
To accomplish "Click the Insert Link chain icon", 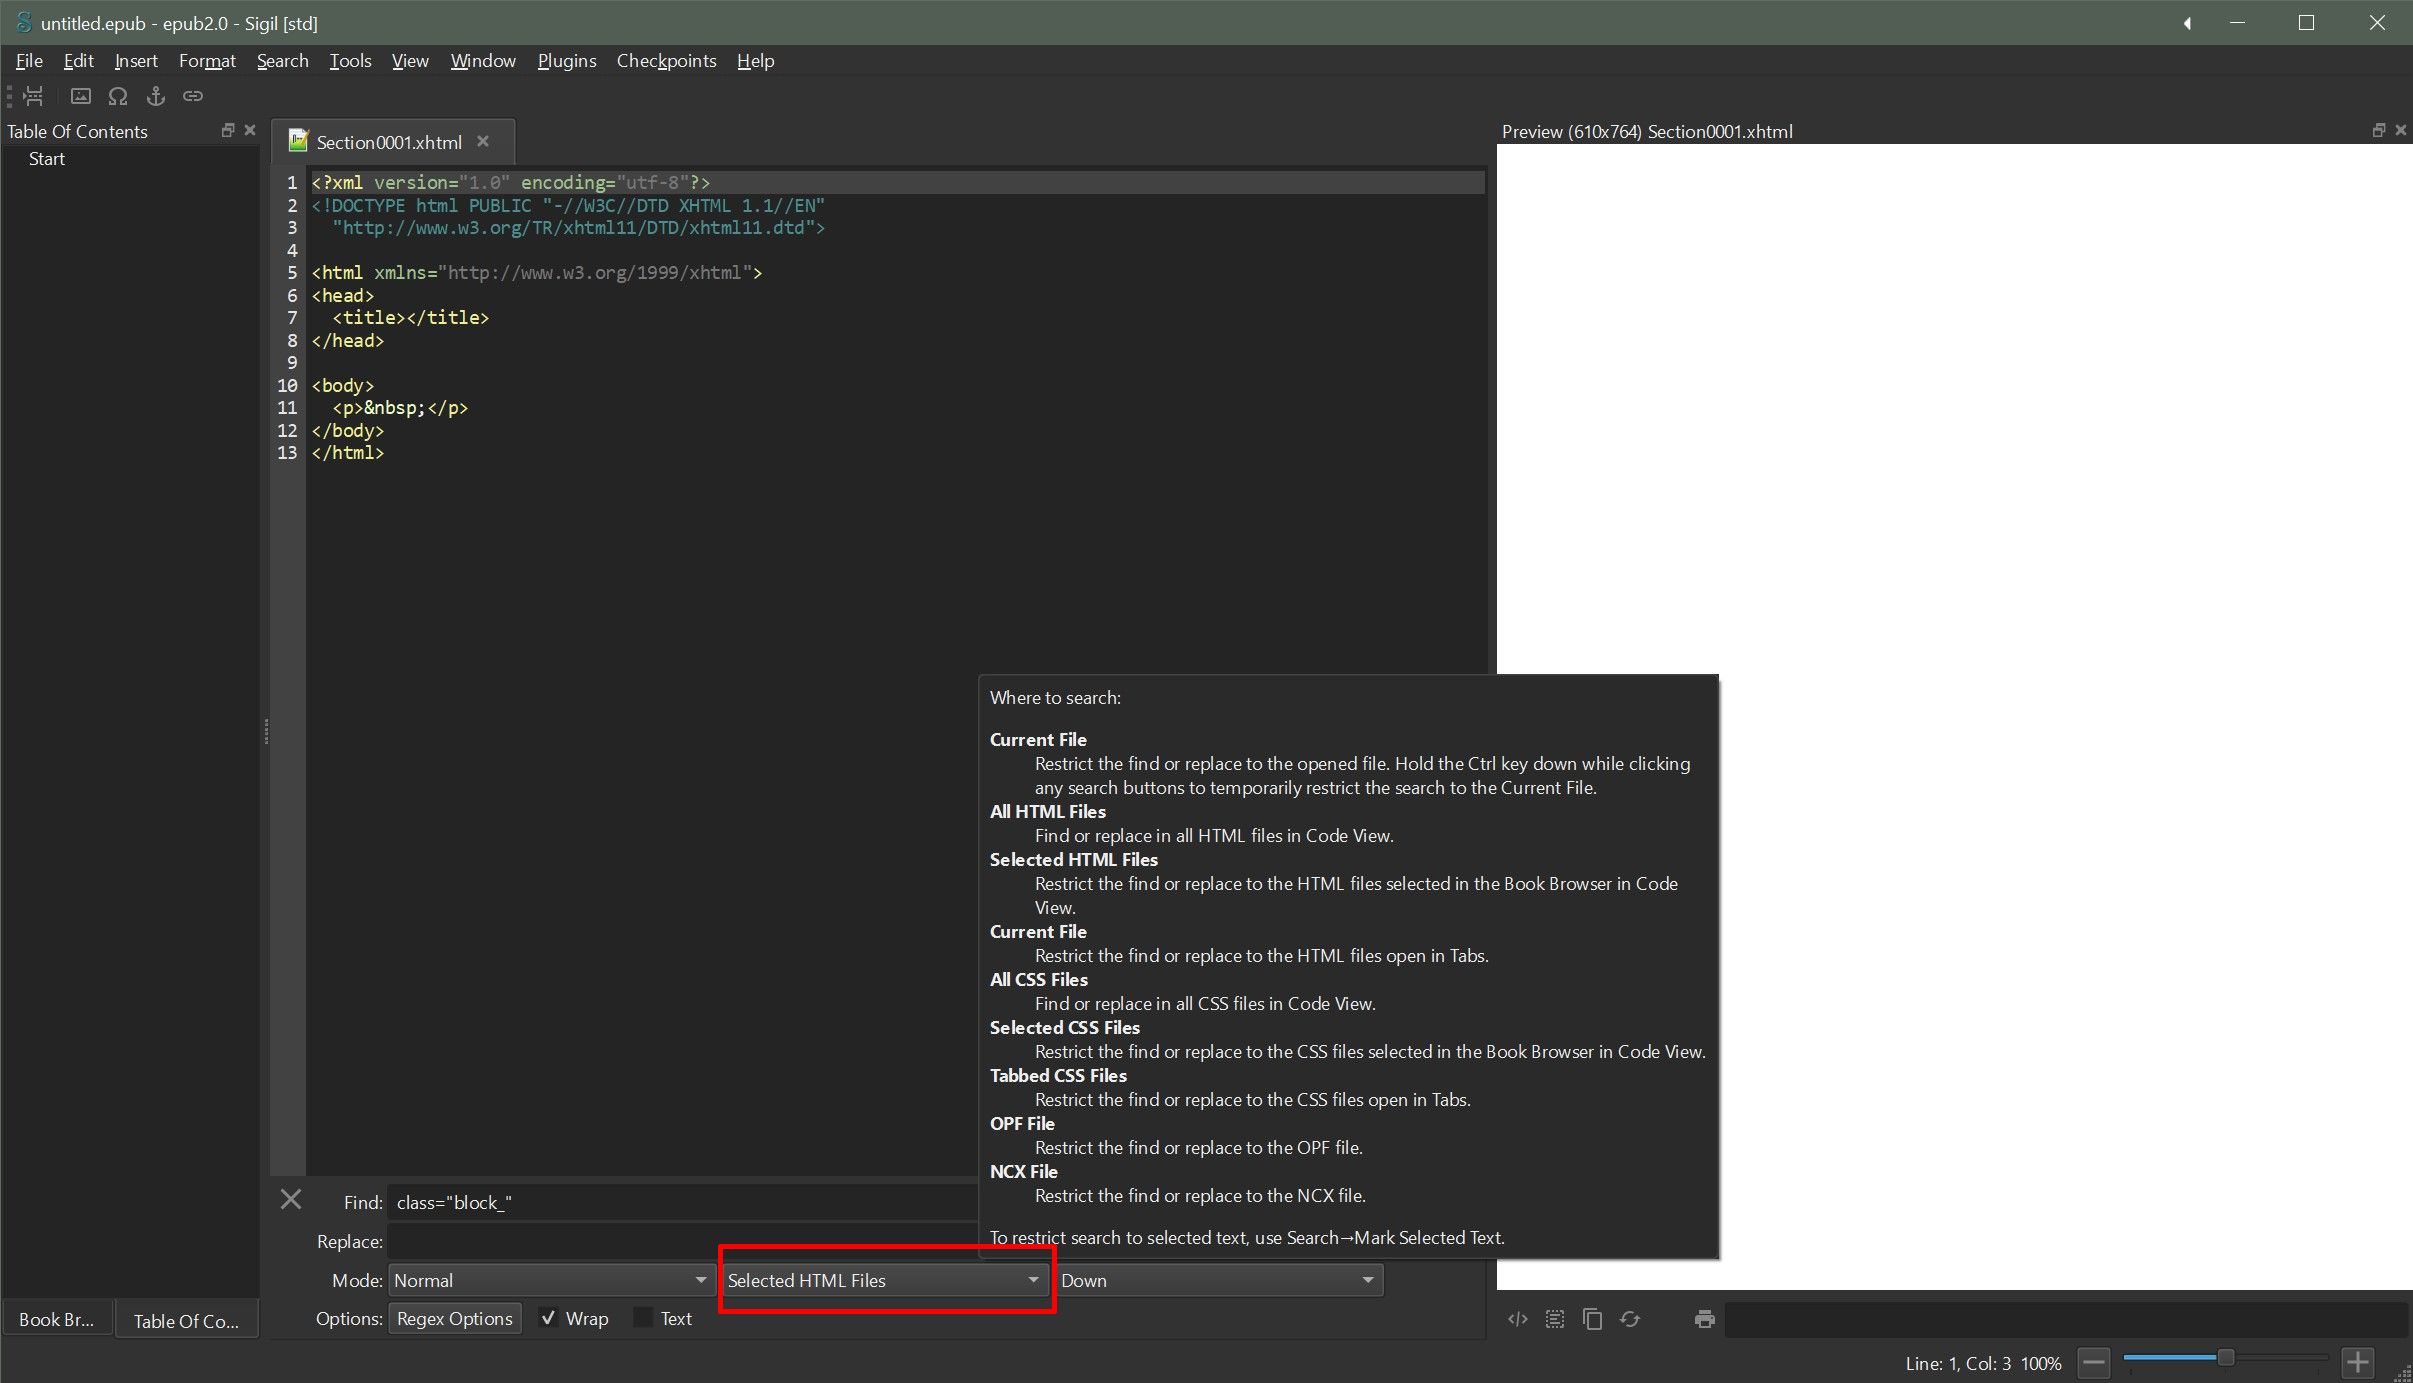I will 193,96.
